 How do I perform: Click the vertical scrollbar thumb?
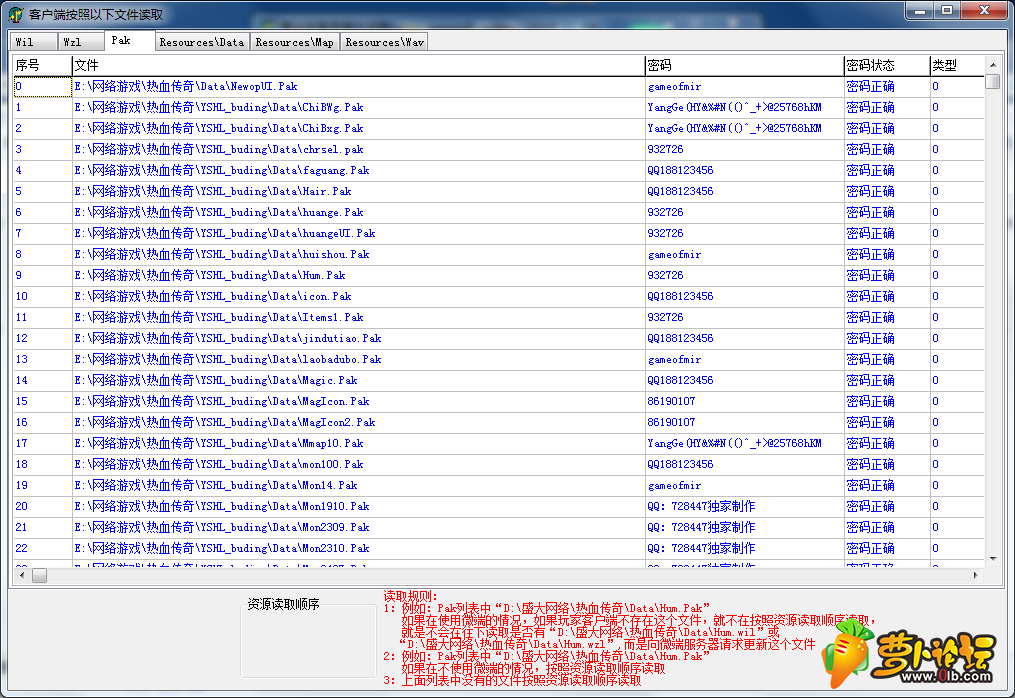tap(993, 82)
